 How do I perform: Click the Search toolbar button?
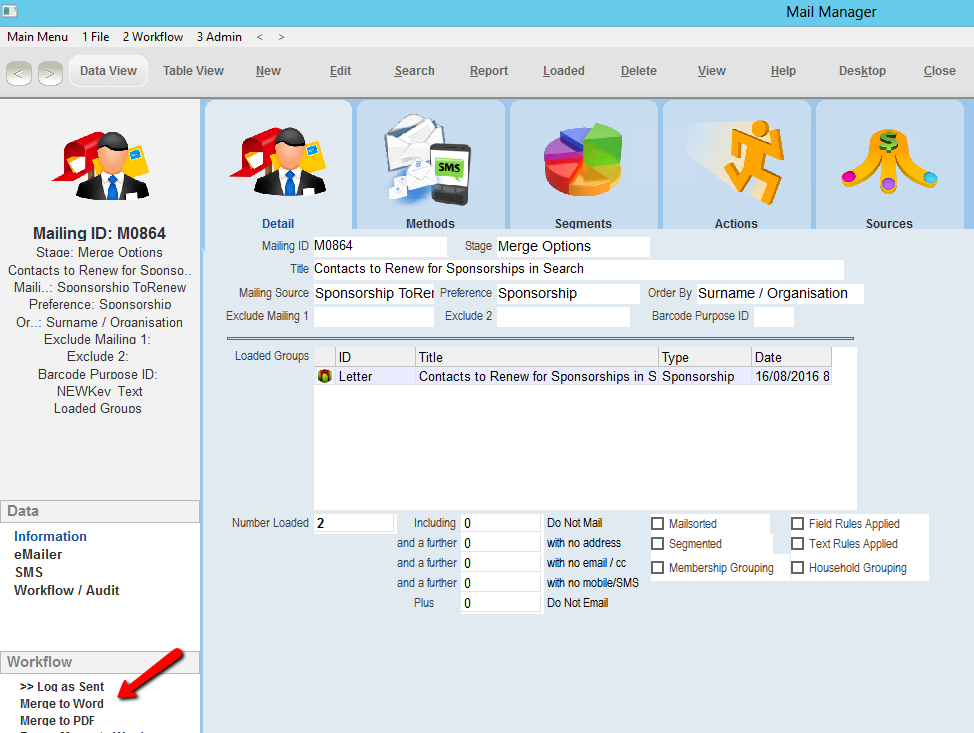(414, 71)
